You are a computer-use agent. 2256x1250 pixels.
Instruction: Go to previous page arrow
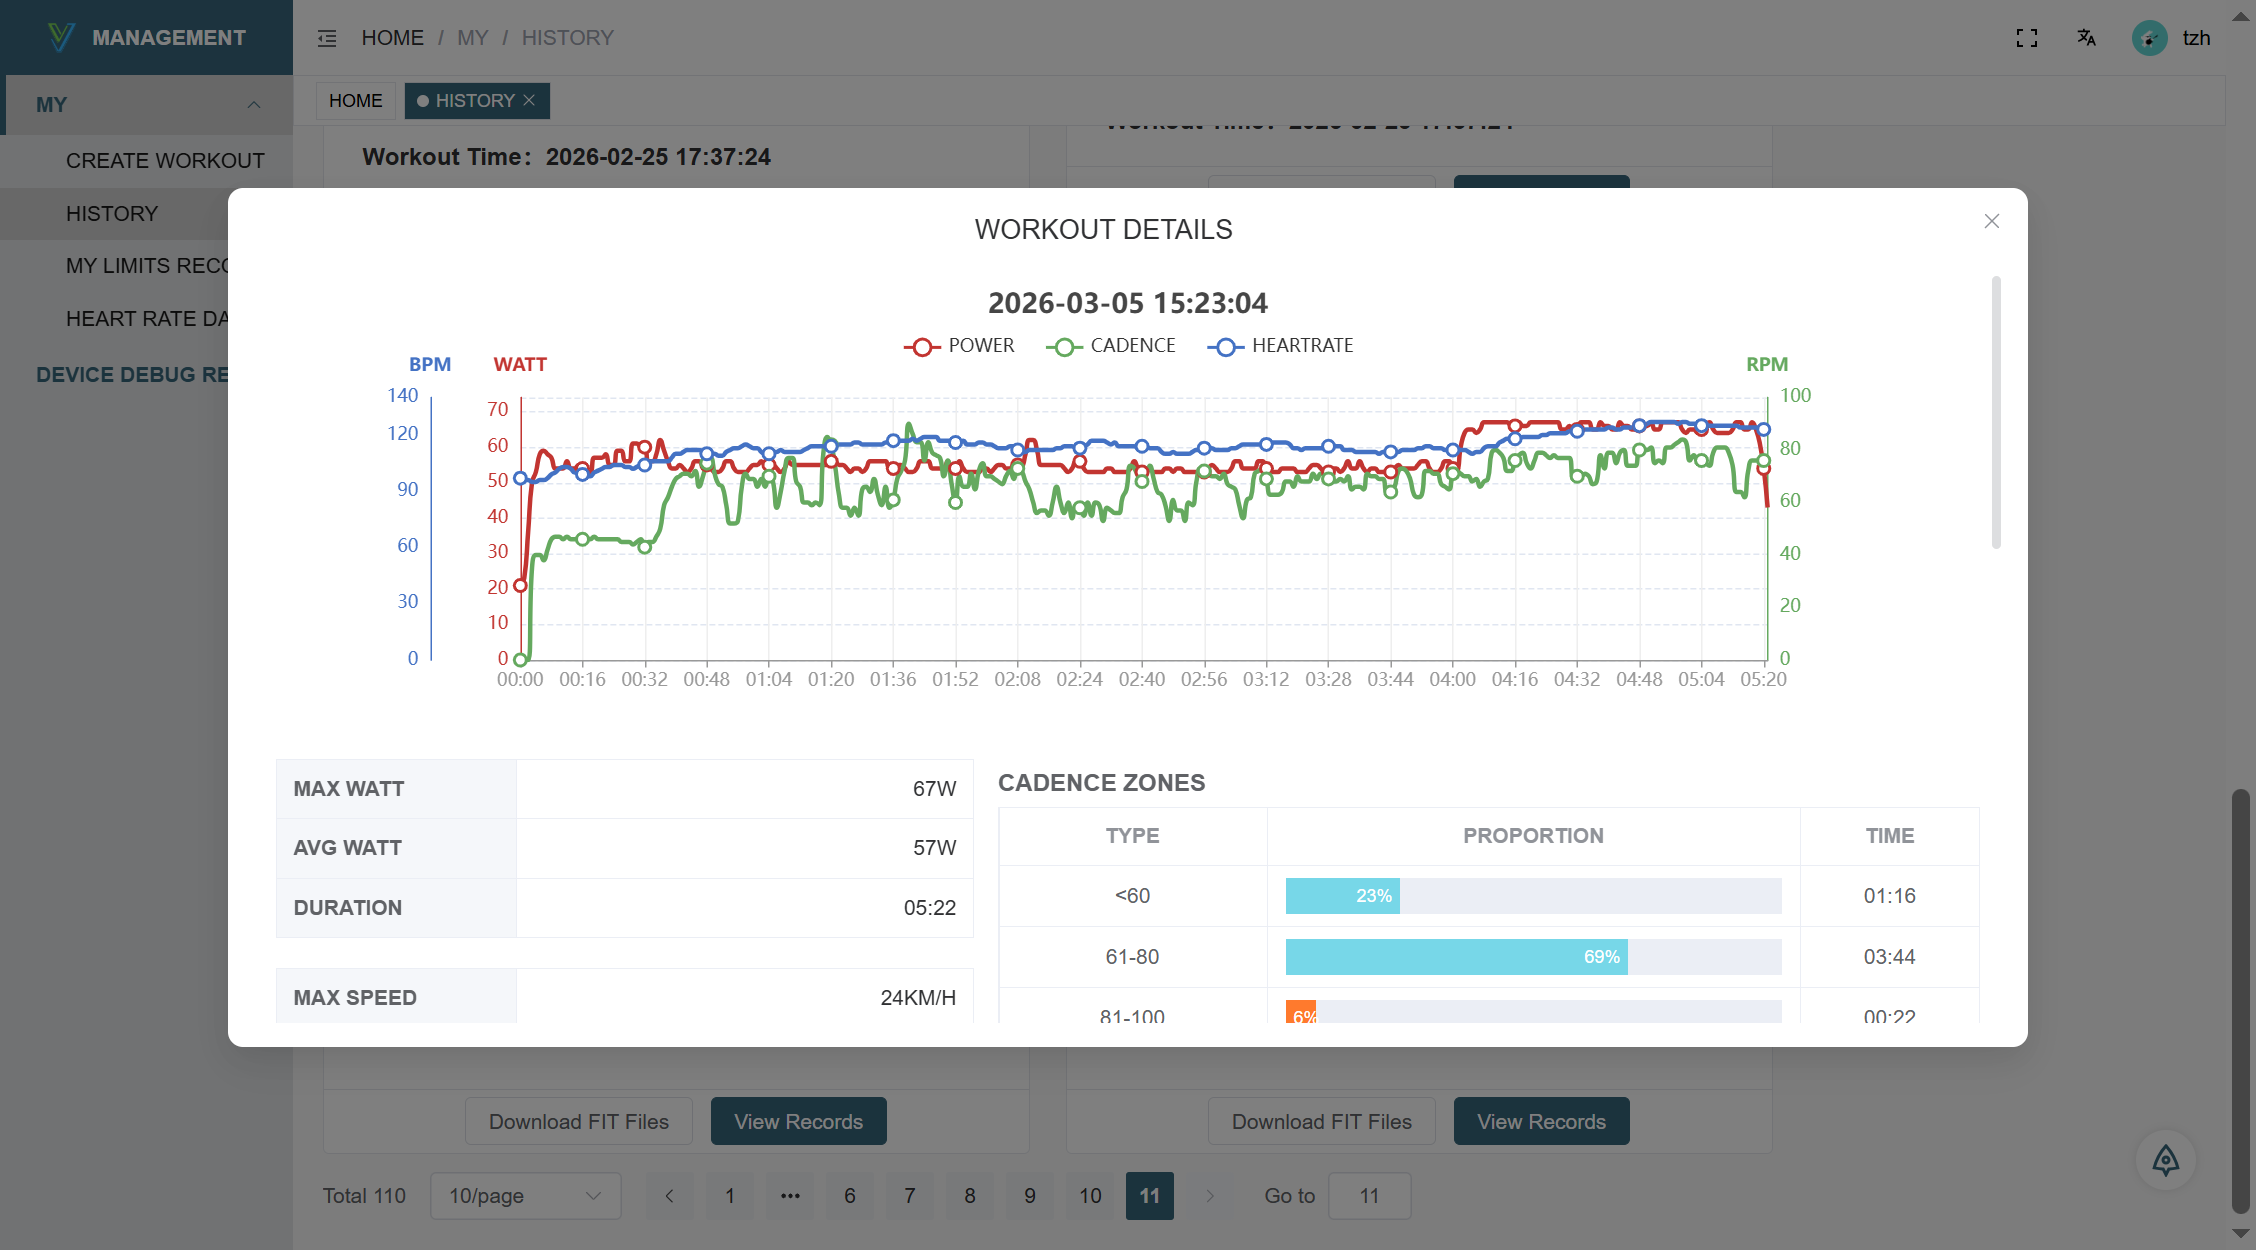(x=669, y=1196)
